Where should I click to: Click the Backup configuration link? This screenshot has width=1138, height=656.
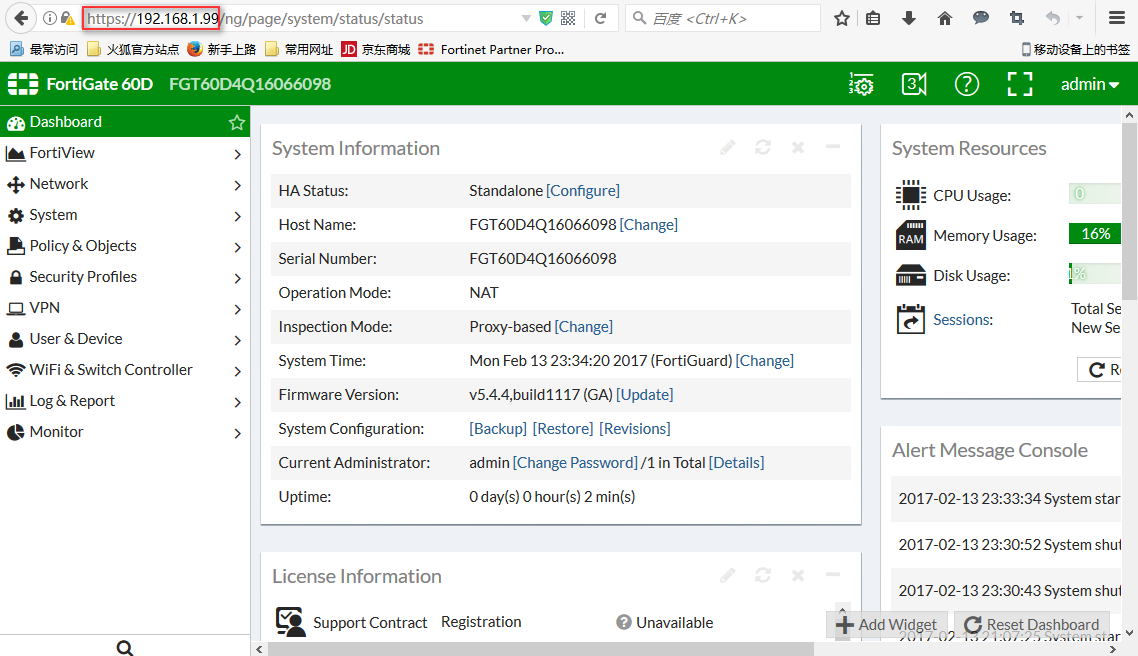pos(498,429)
